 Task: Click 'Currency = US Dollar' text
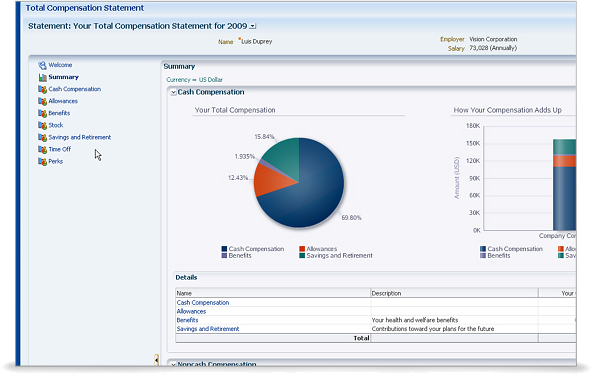194,80
